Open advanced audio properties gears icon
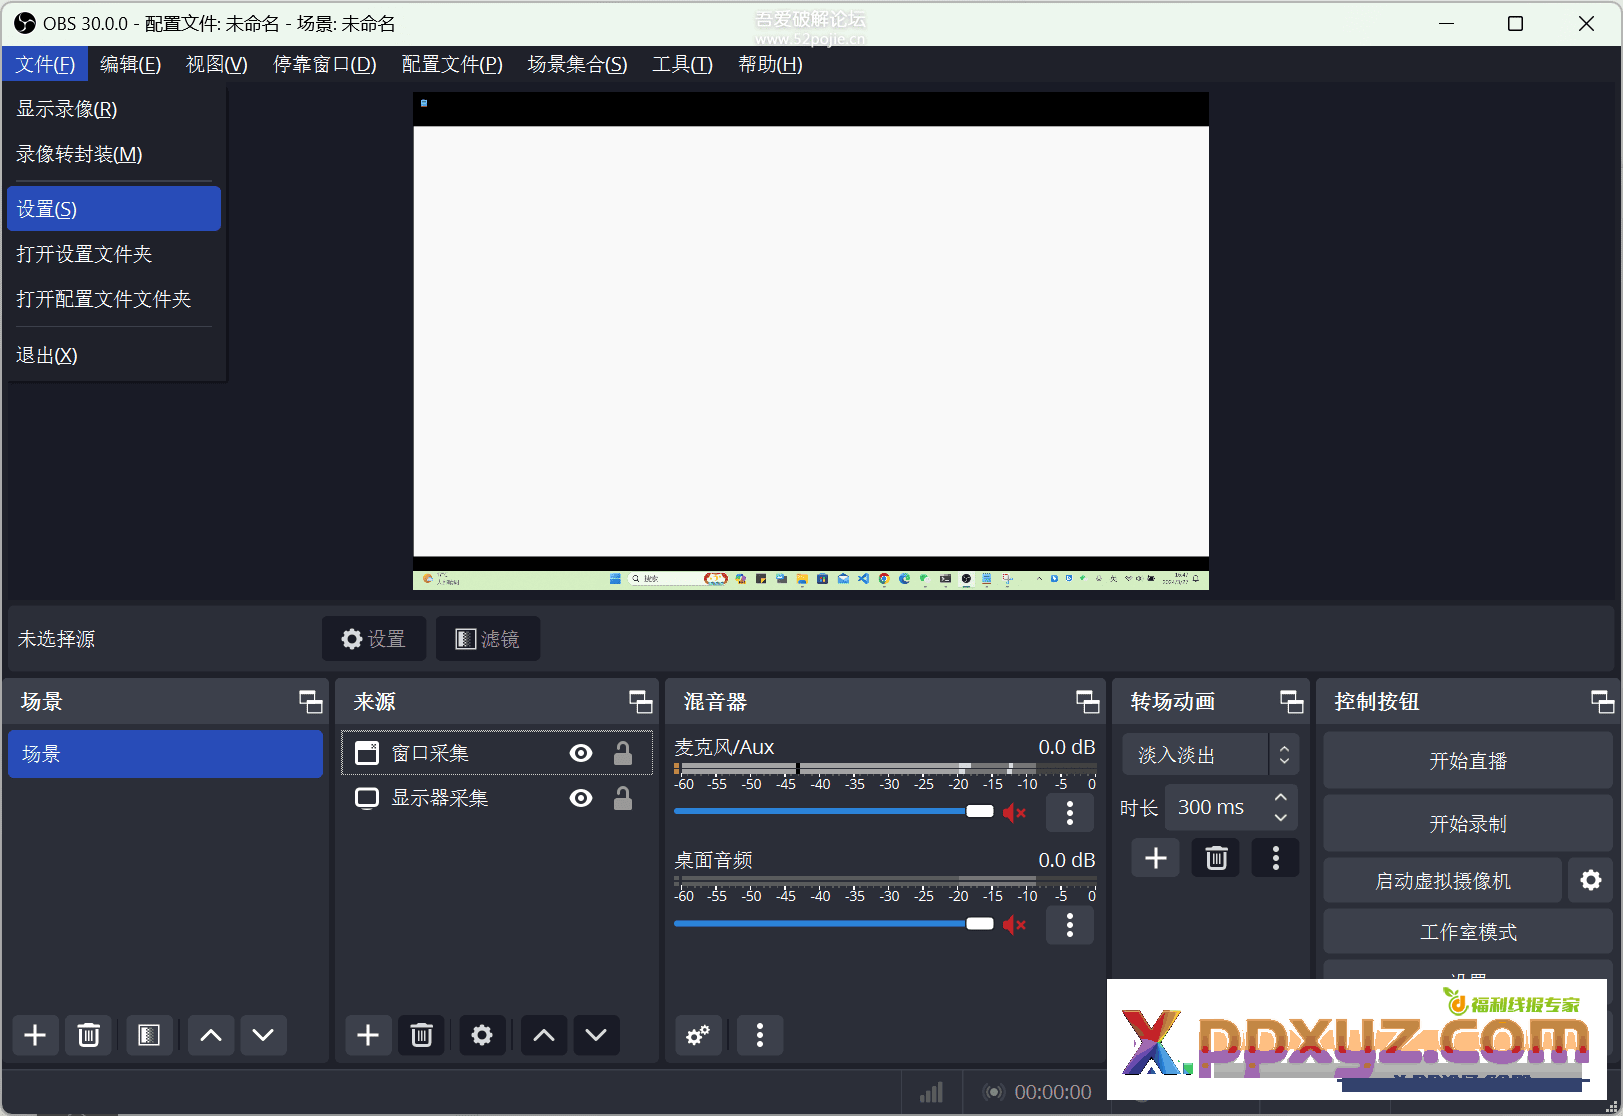Screen dimensions: 1623x1116 (698, 1035)
